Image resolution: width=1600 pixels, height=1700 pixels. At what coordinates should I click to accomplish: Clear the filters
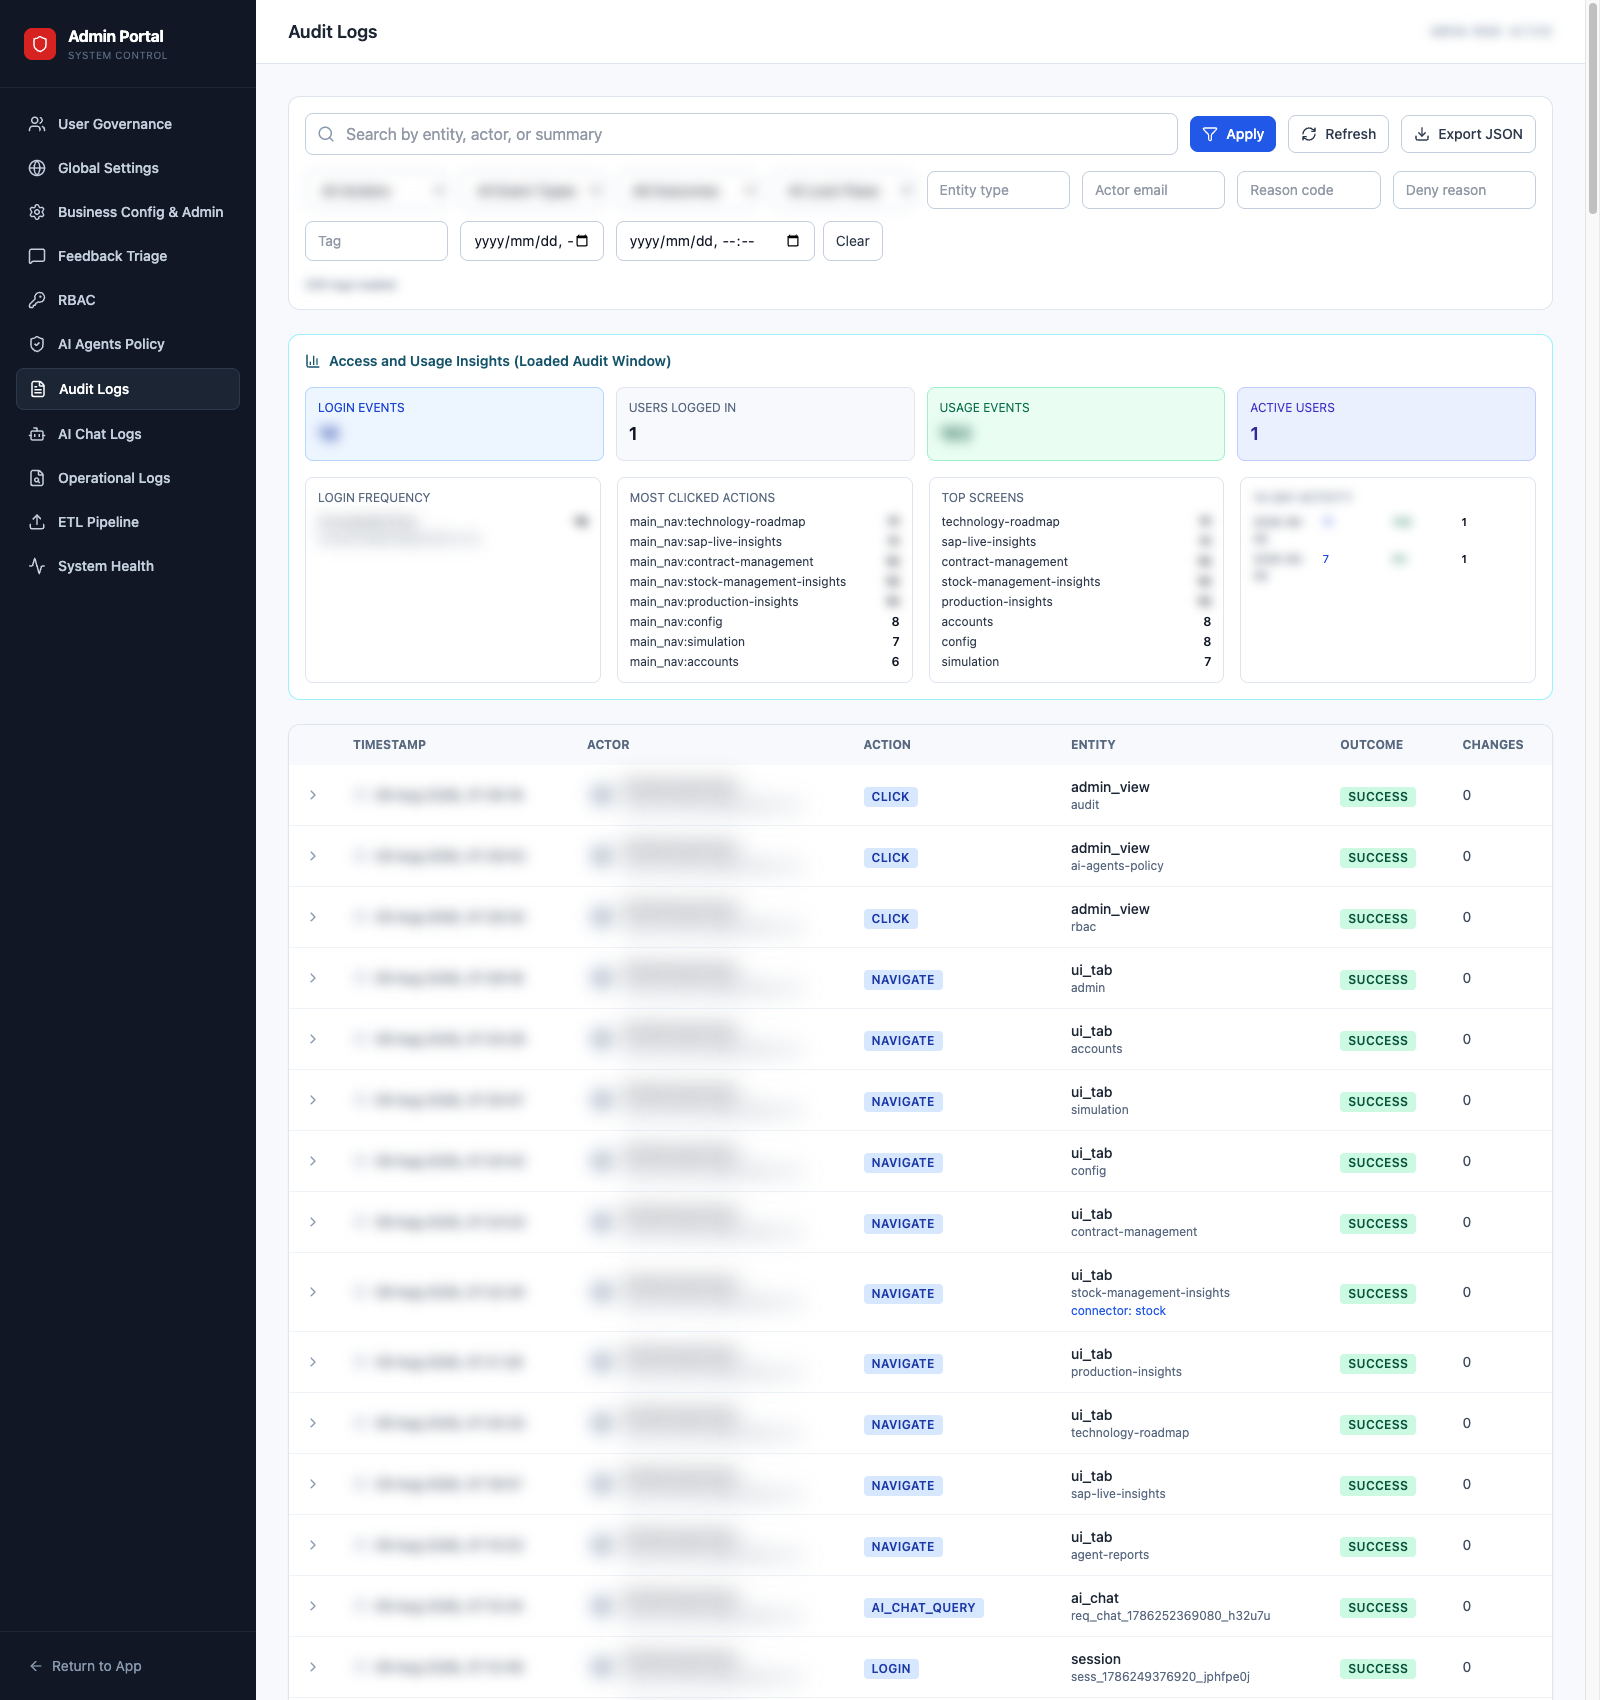pyautogui.click(x=853, y=241)
